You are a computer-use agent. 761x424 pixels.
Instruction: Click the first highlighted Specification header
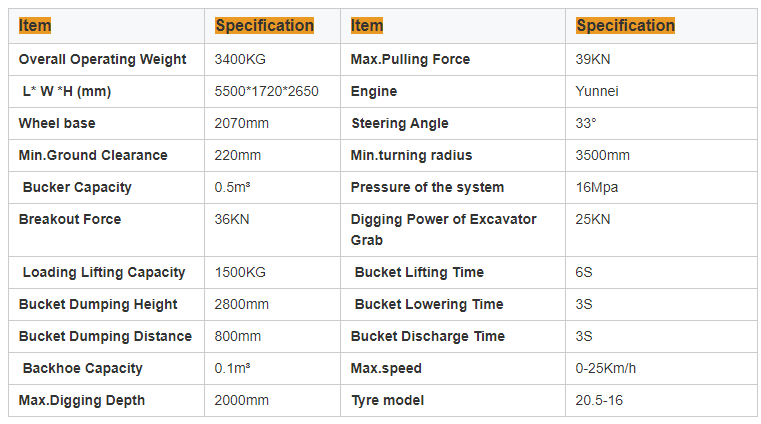(265, 26)
